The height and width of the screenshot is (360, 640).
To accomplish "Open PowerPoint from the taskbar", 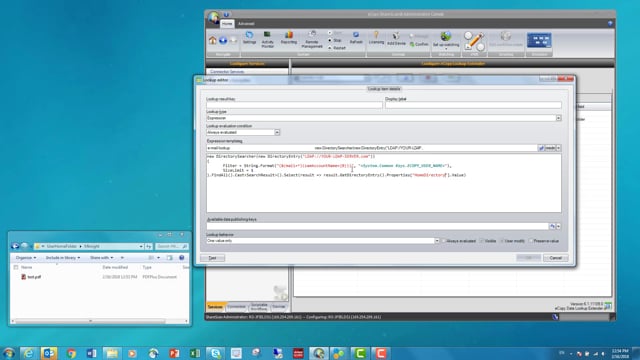I will (x=174, y=353).
